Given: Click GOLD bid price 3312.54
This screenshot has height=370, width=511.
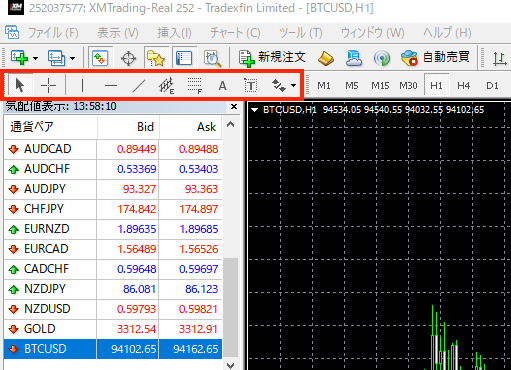Looking at the screenshot, I should pyautogui.click(x=136, y=329).
